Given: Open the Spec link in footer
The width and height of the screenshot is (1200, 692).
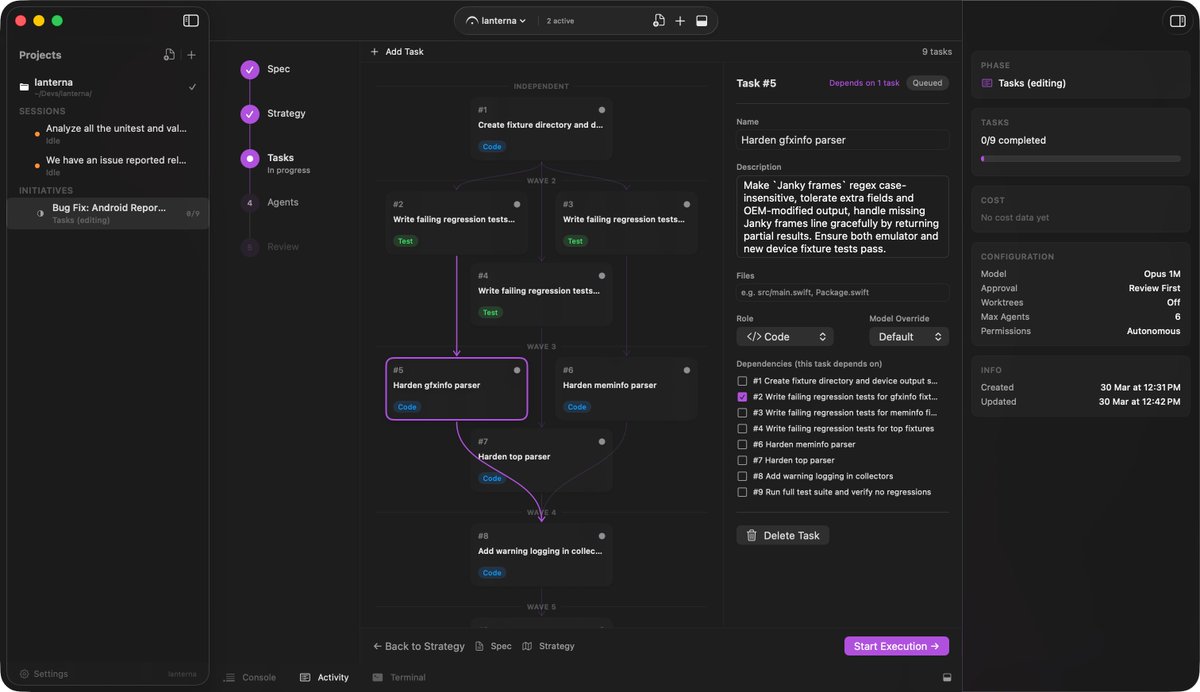Looking at the screenshot, I should (494, 646).
